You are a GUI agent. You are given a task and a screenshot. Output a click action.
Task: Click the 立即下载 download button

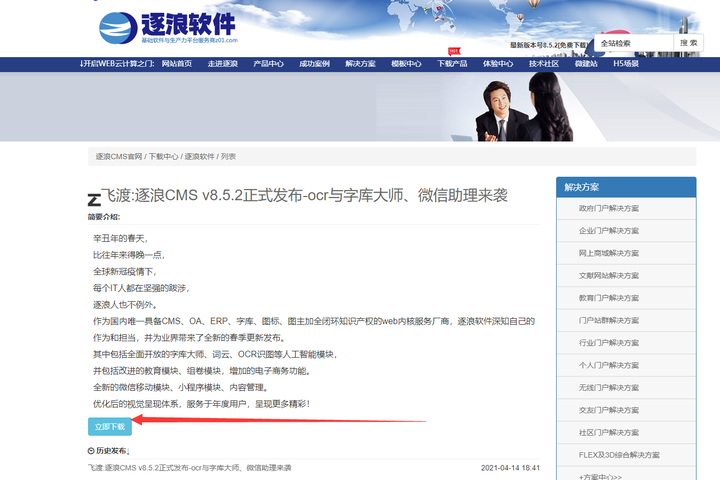[x=110, y=427]
